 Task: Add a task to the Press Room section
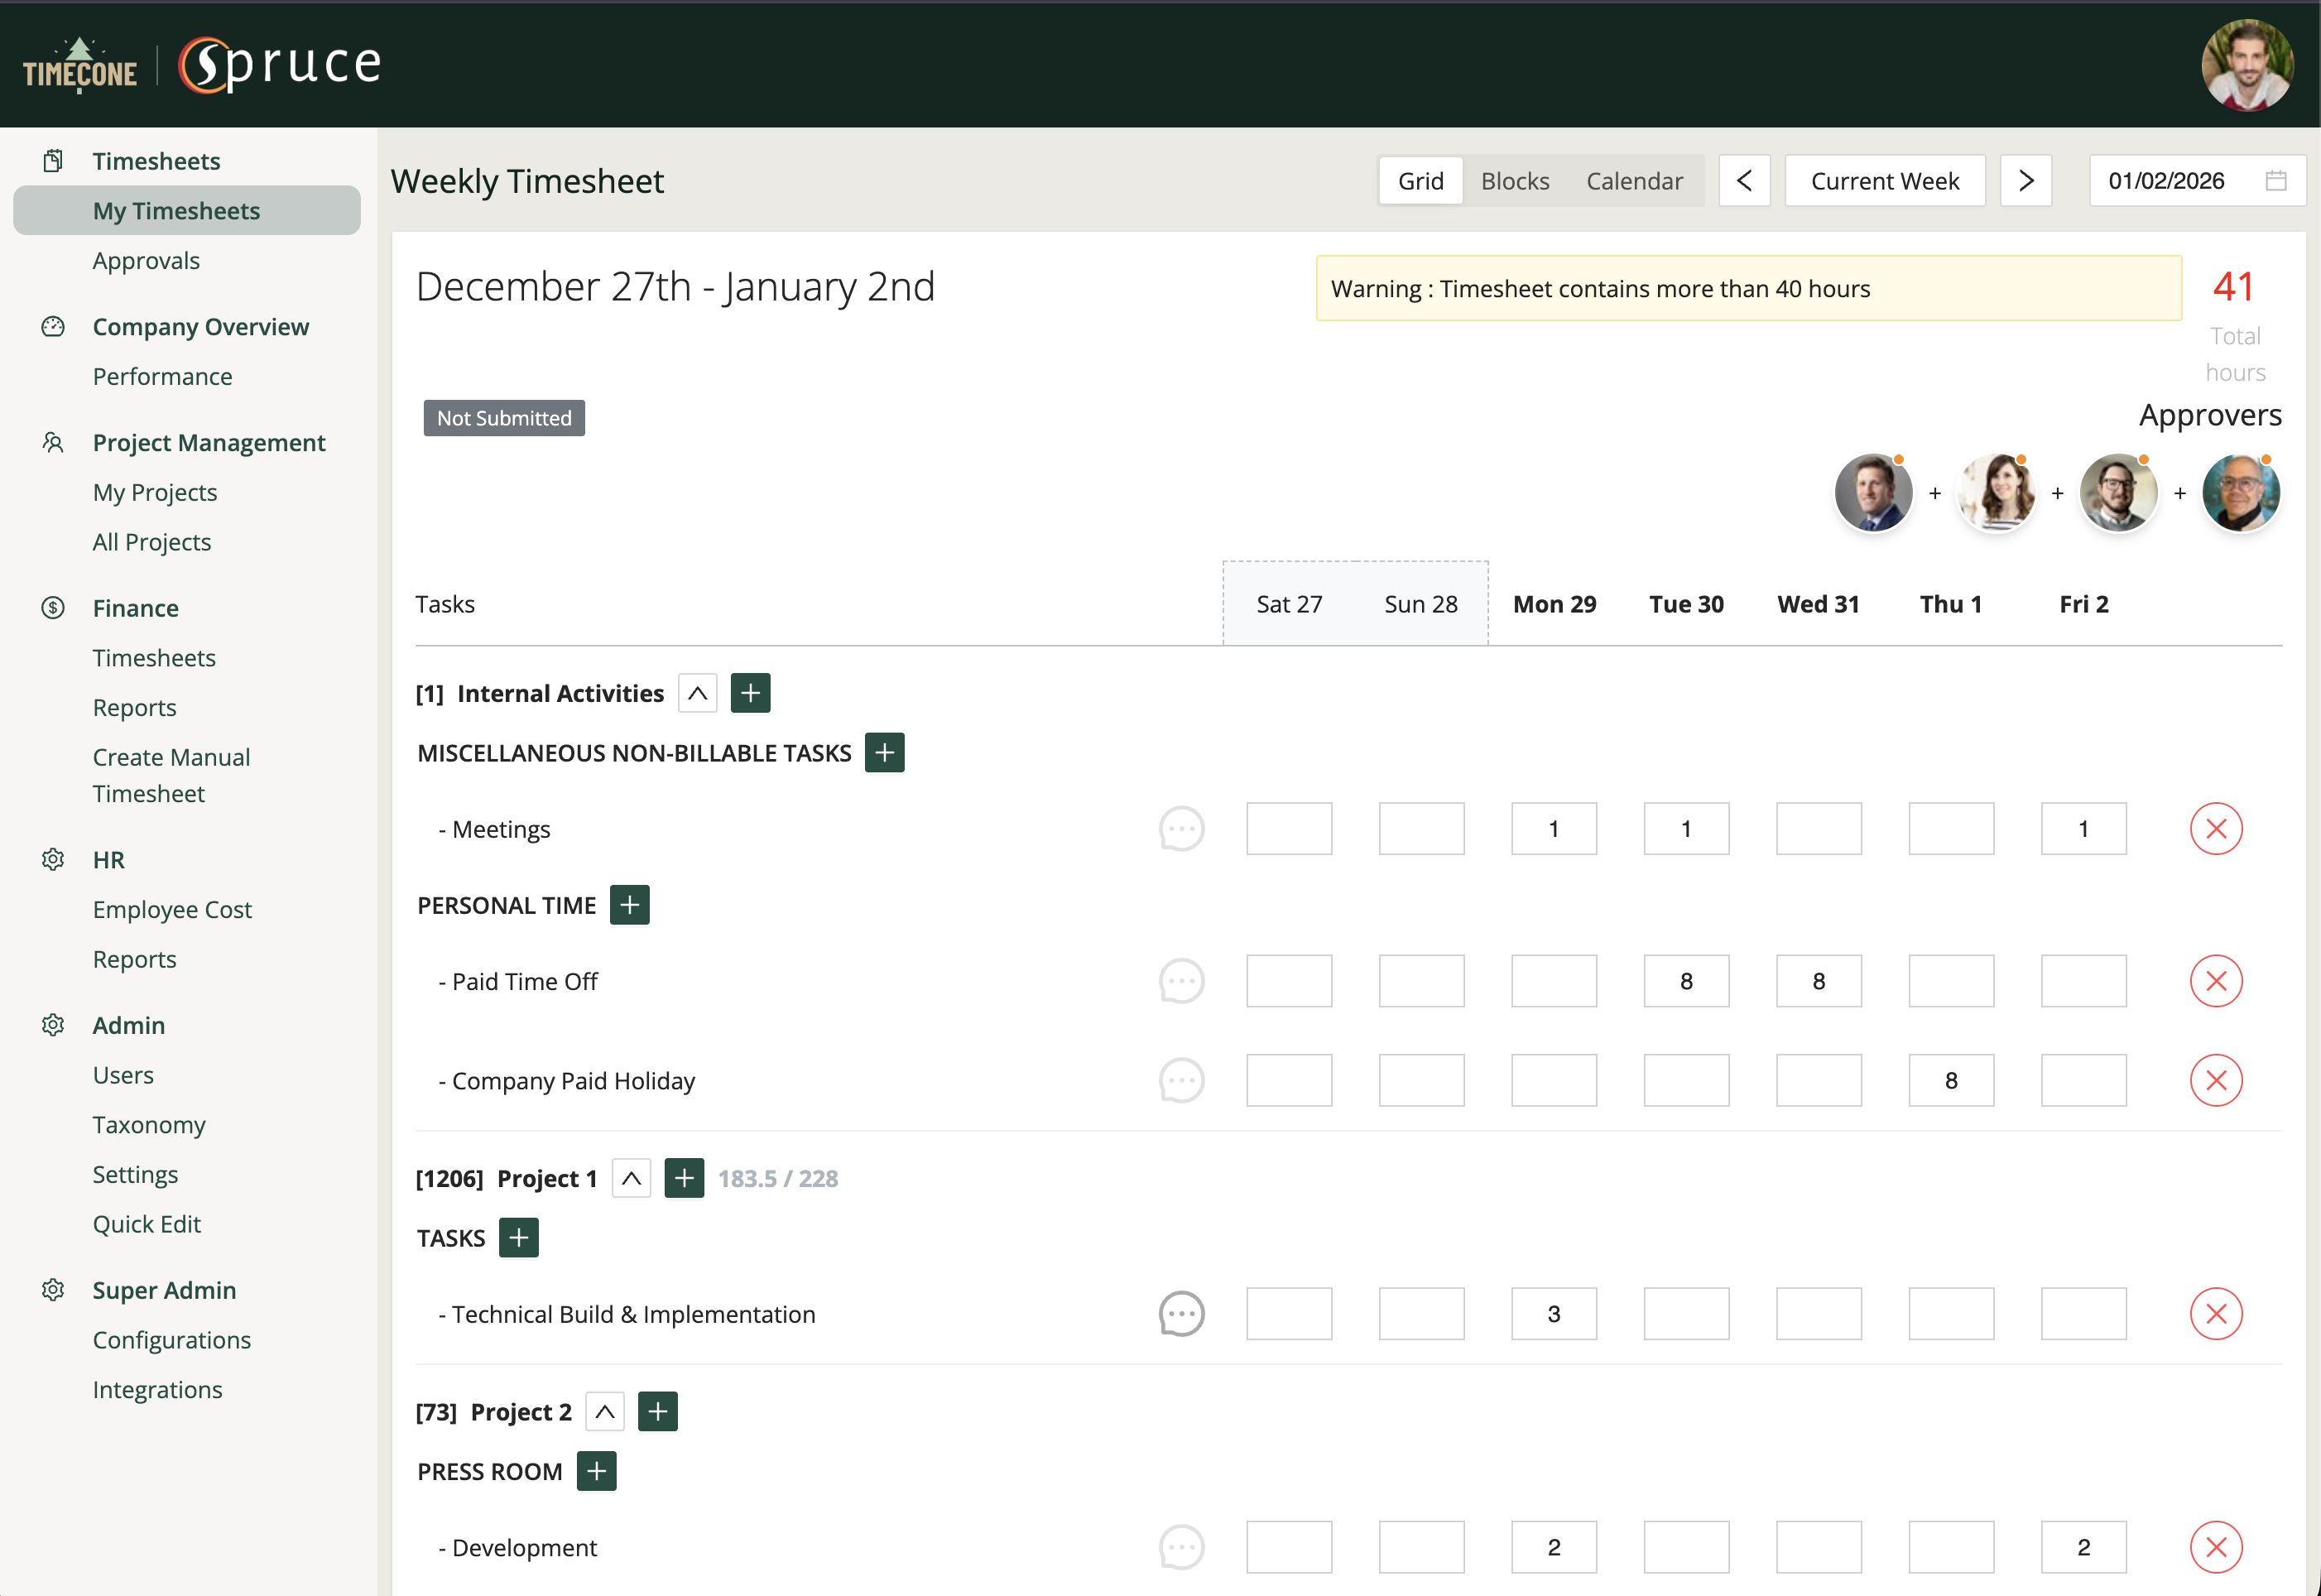[596, 1471]
